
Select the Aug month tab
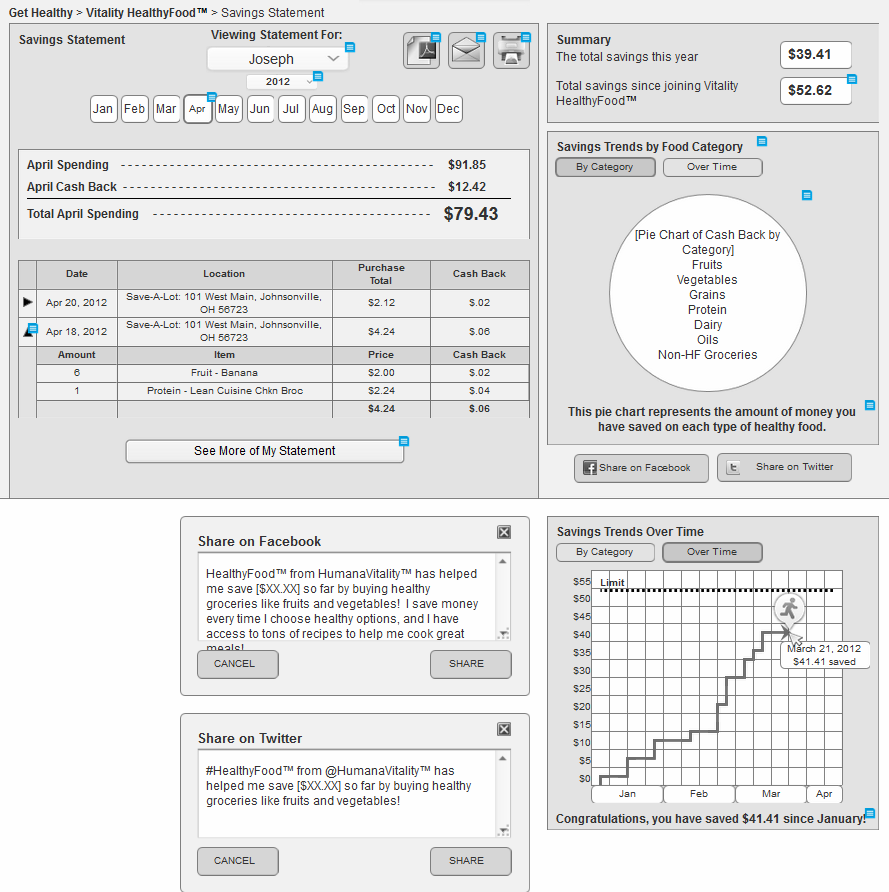[x=322, y=109]
